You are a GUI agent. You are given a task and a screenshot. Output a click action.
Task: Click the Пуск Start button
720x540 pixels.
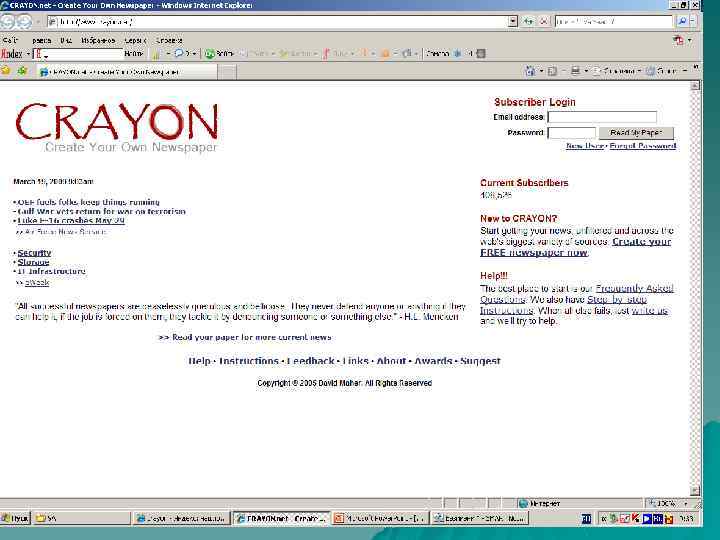click(x=15, y=518)
